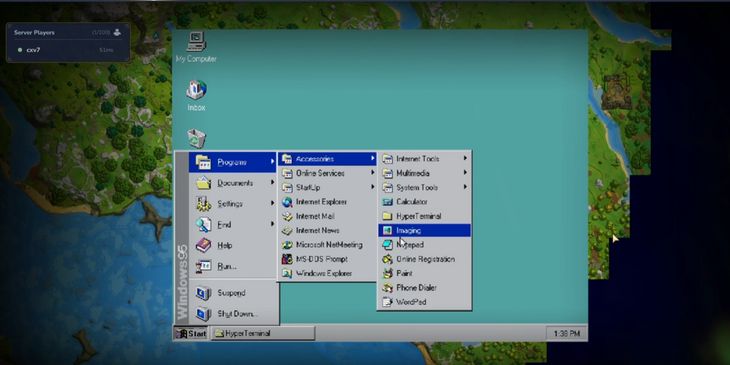Click the Suspend icon in Start menu

pos(203,293)
